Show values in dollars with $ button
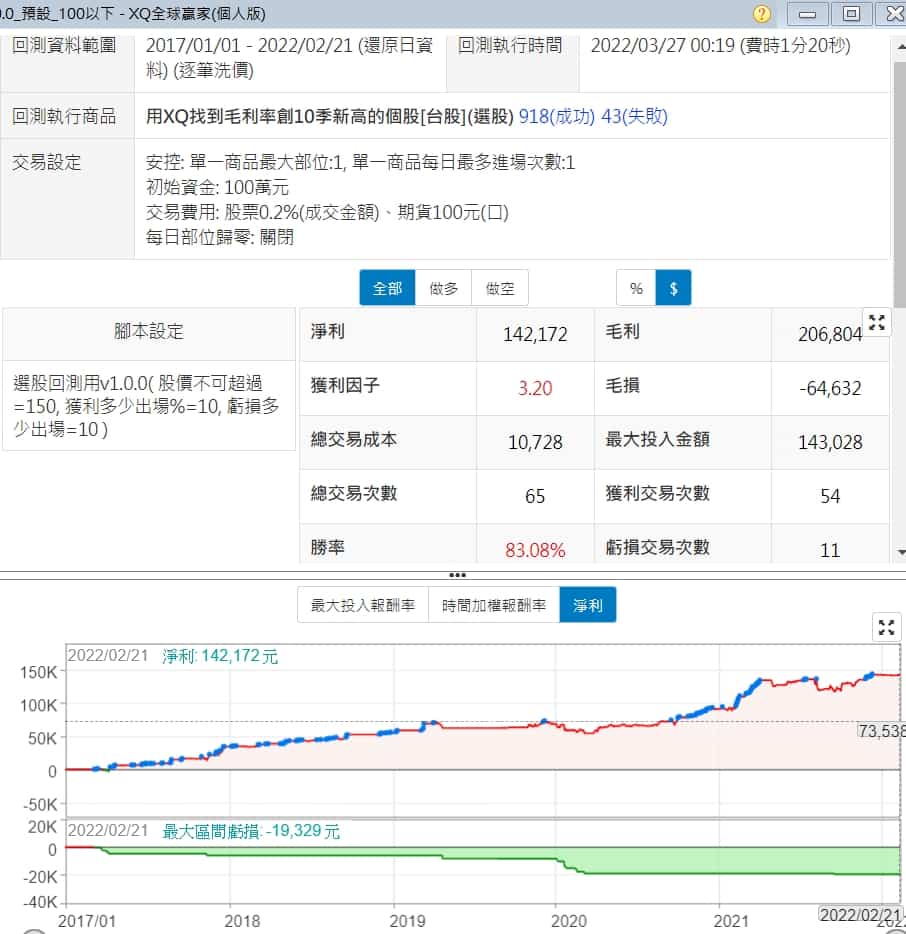 coord(673,288)
